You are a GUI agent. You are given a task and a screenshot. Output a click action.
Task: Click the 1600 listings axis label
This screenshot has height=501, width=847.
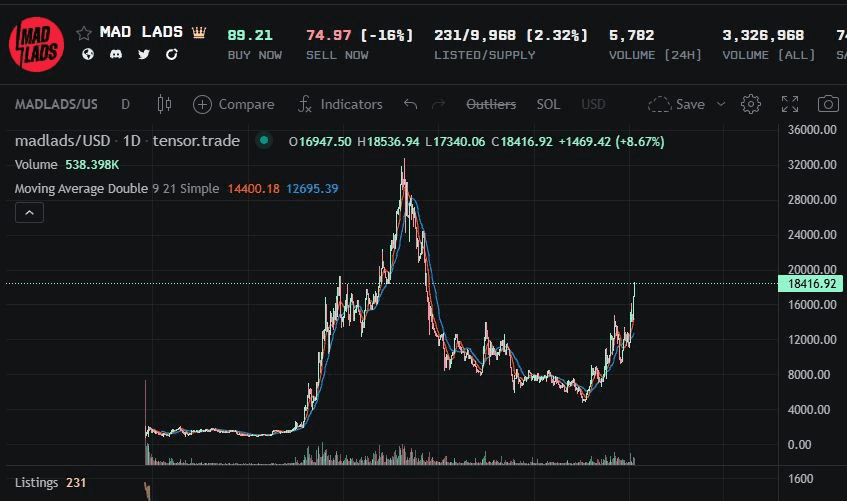click(x=801, y=479)
